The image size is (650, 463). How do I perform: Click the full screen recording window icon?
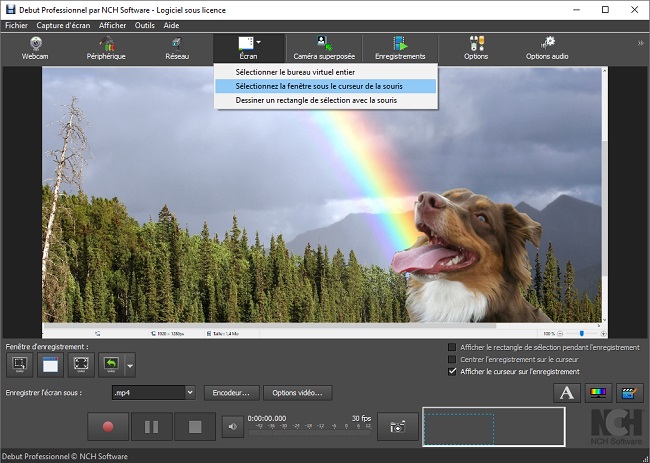(81, 365)
